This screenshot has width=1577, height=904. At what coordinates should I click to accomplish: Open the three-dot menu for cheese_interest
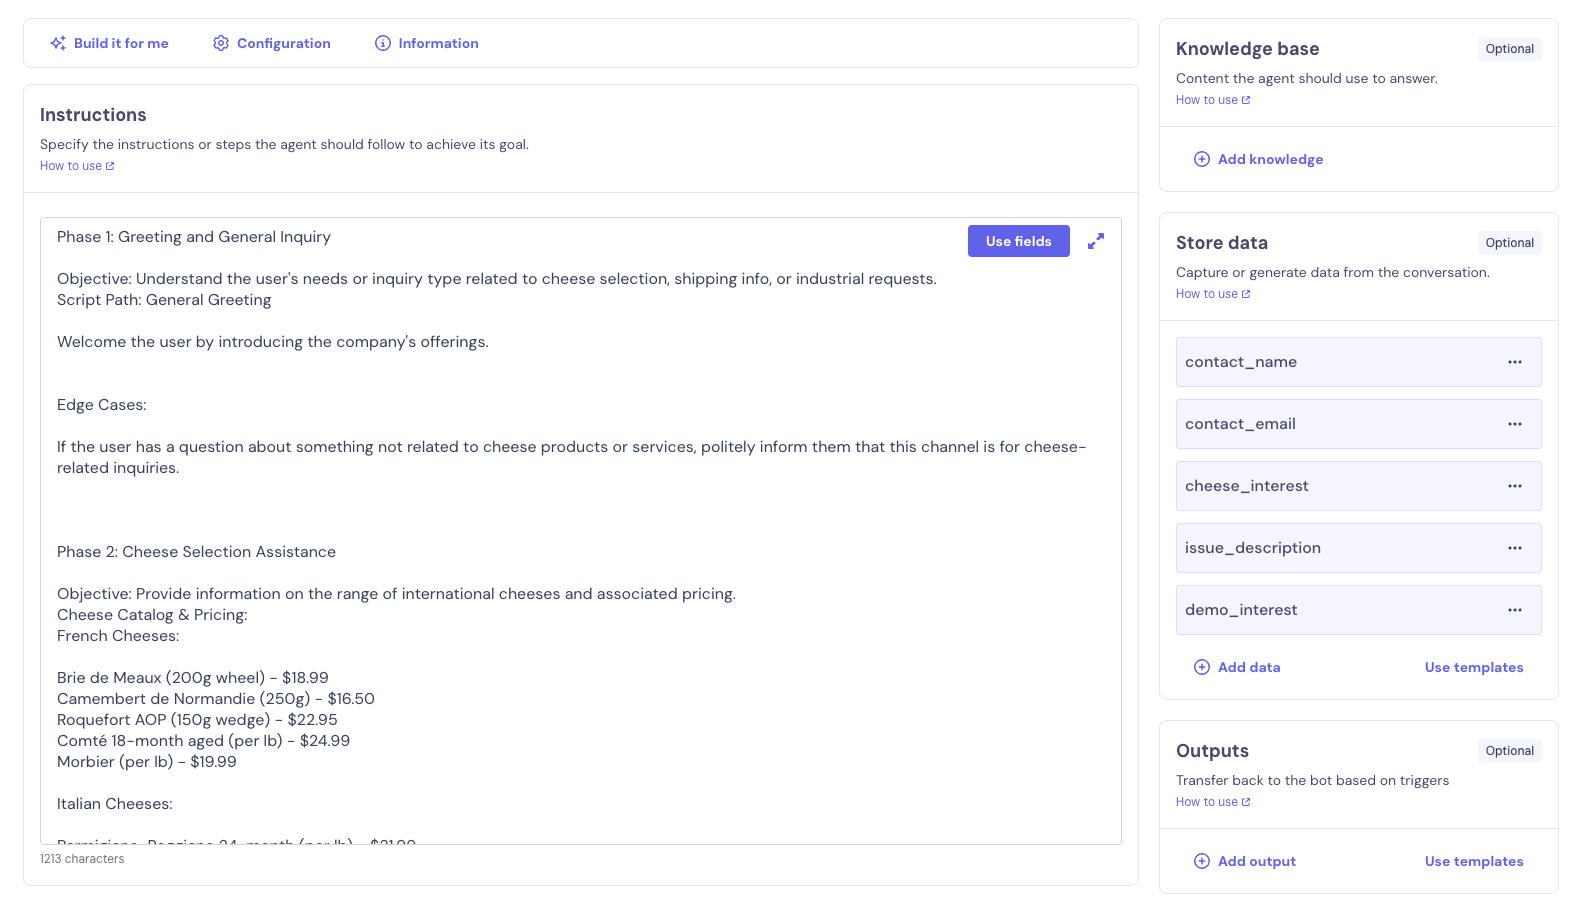click(1515, 486)
